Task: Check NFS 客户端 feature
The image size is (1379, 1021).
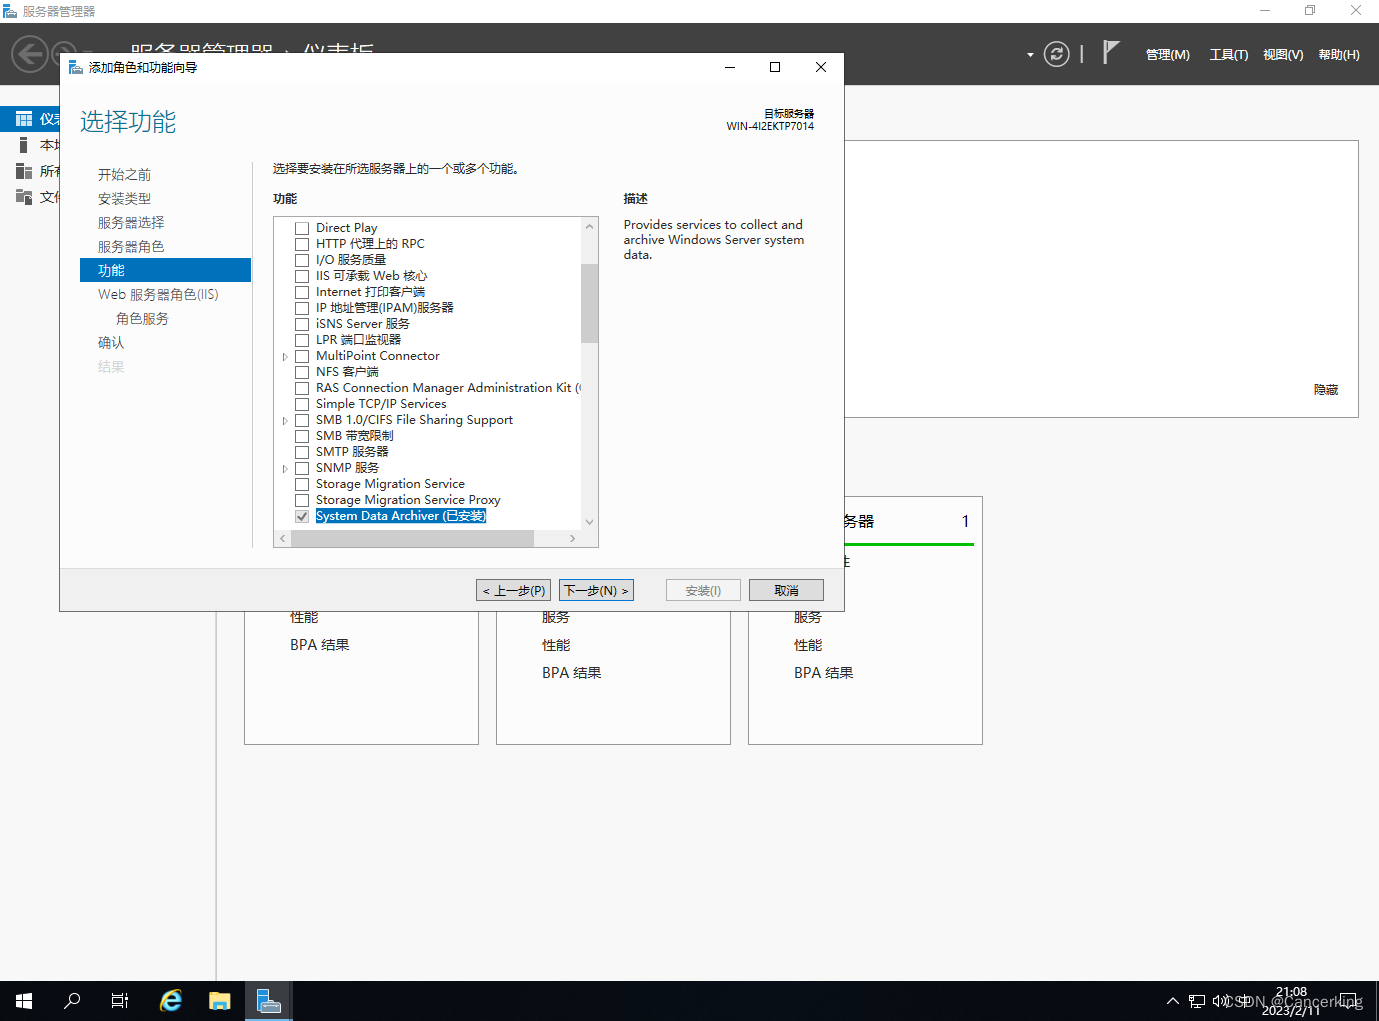Action: [302, 372]
